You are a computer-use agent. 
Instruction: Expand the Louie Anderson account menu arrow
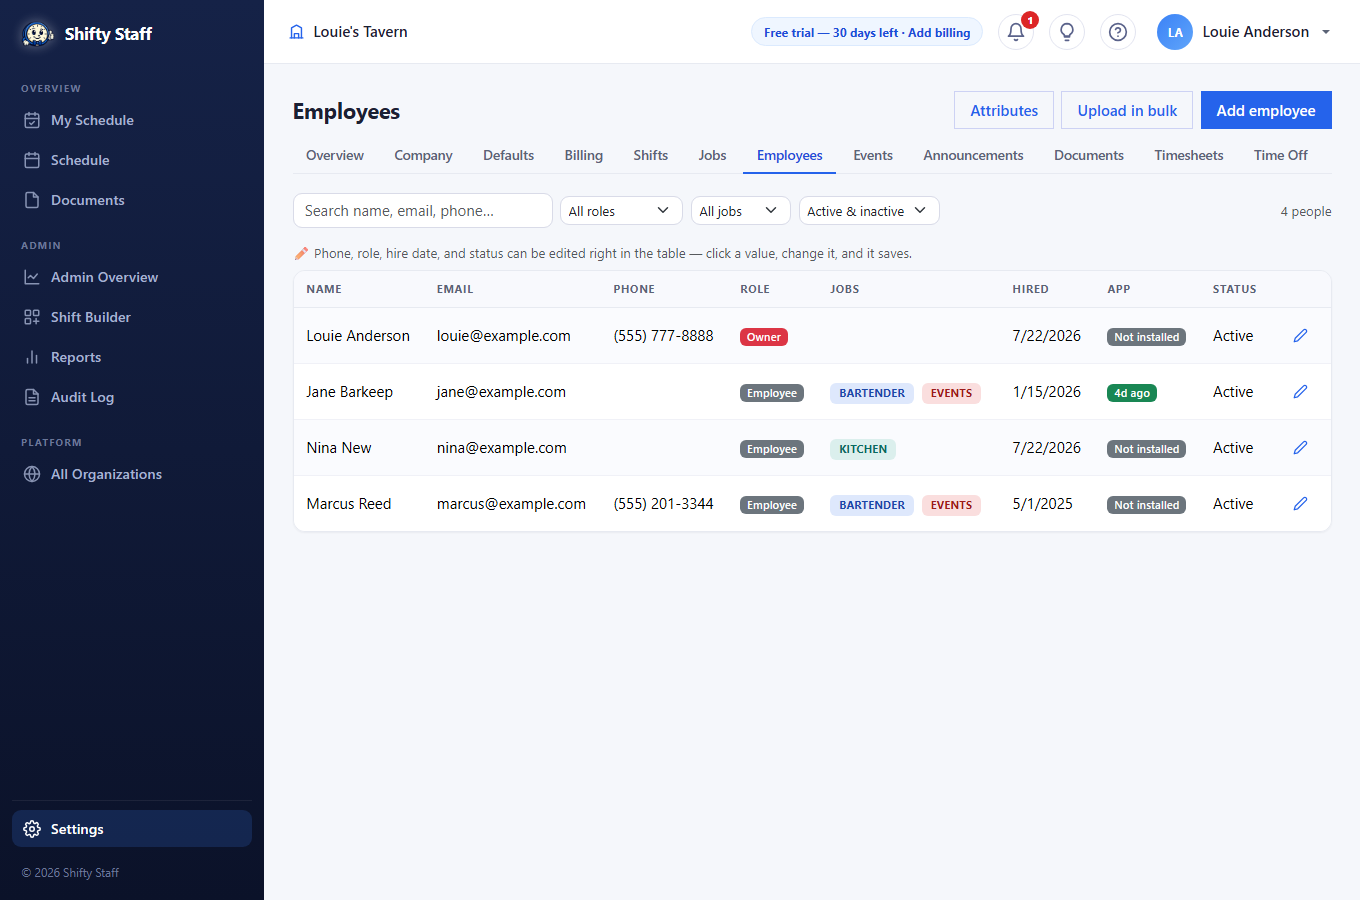tap(1326, 32)
